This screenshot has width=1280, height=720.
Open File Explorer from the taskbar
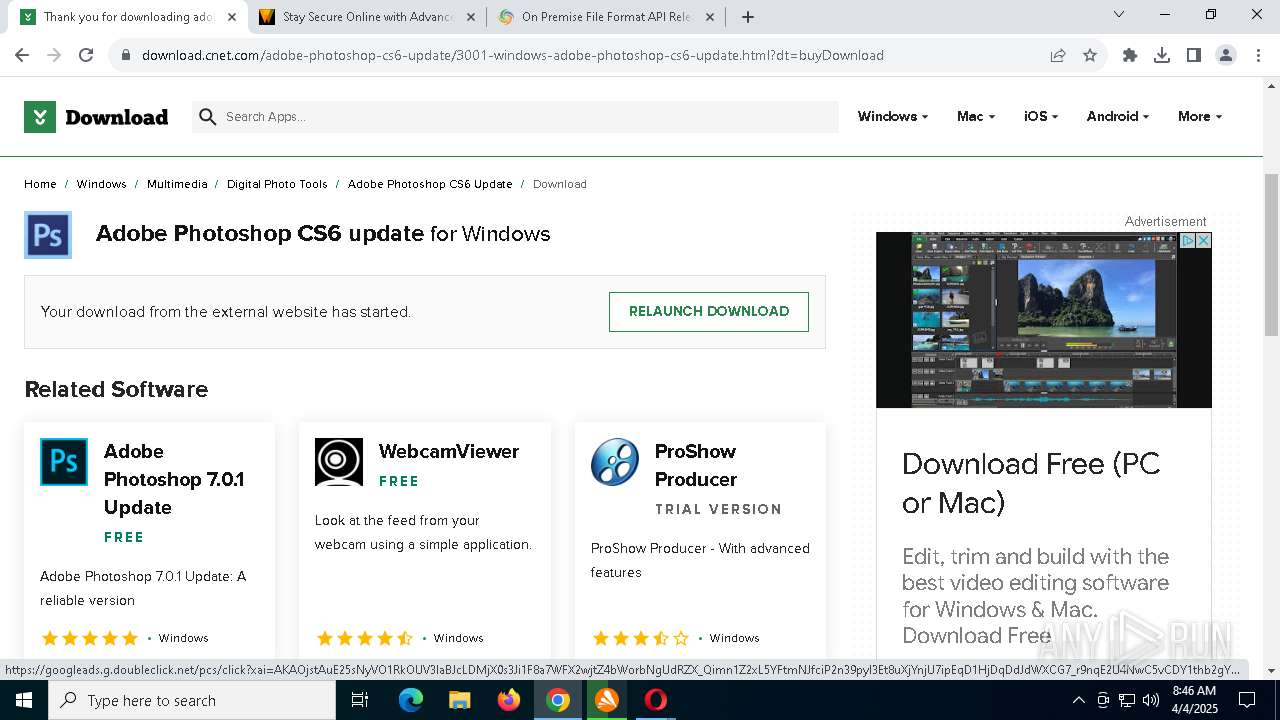tap(460, 700)
